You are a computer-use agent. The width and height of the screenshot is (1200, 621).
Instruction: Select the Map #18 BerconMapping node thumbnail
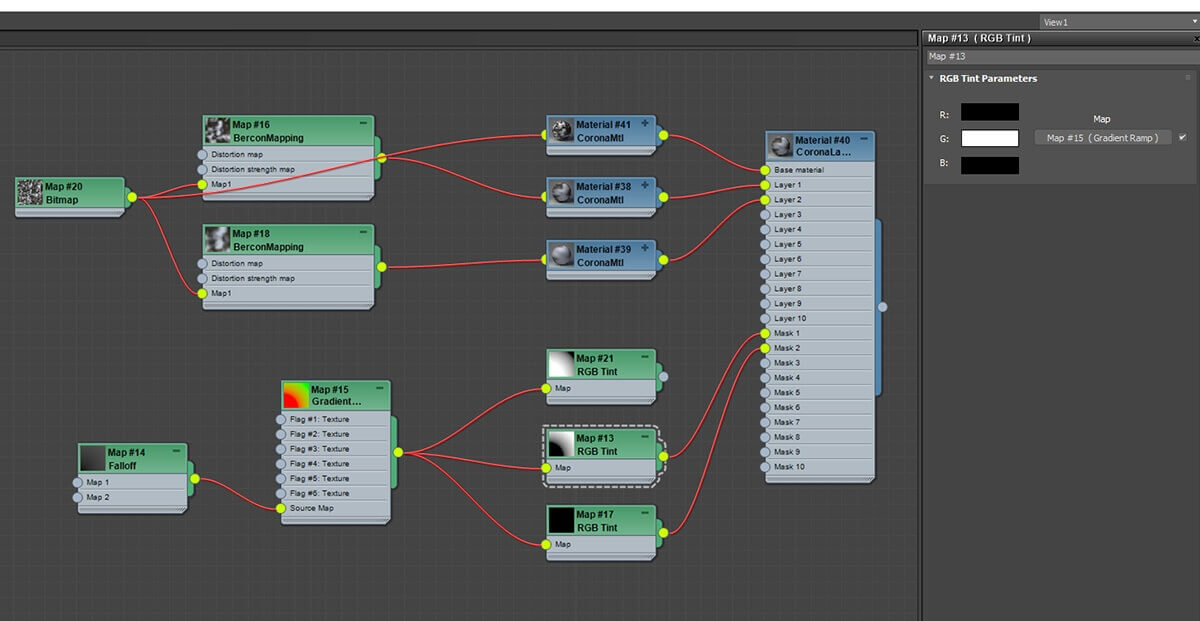tap(217, 239)
